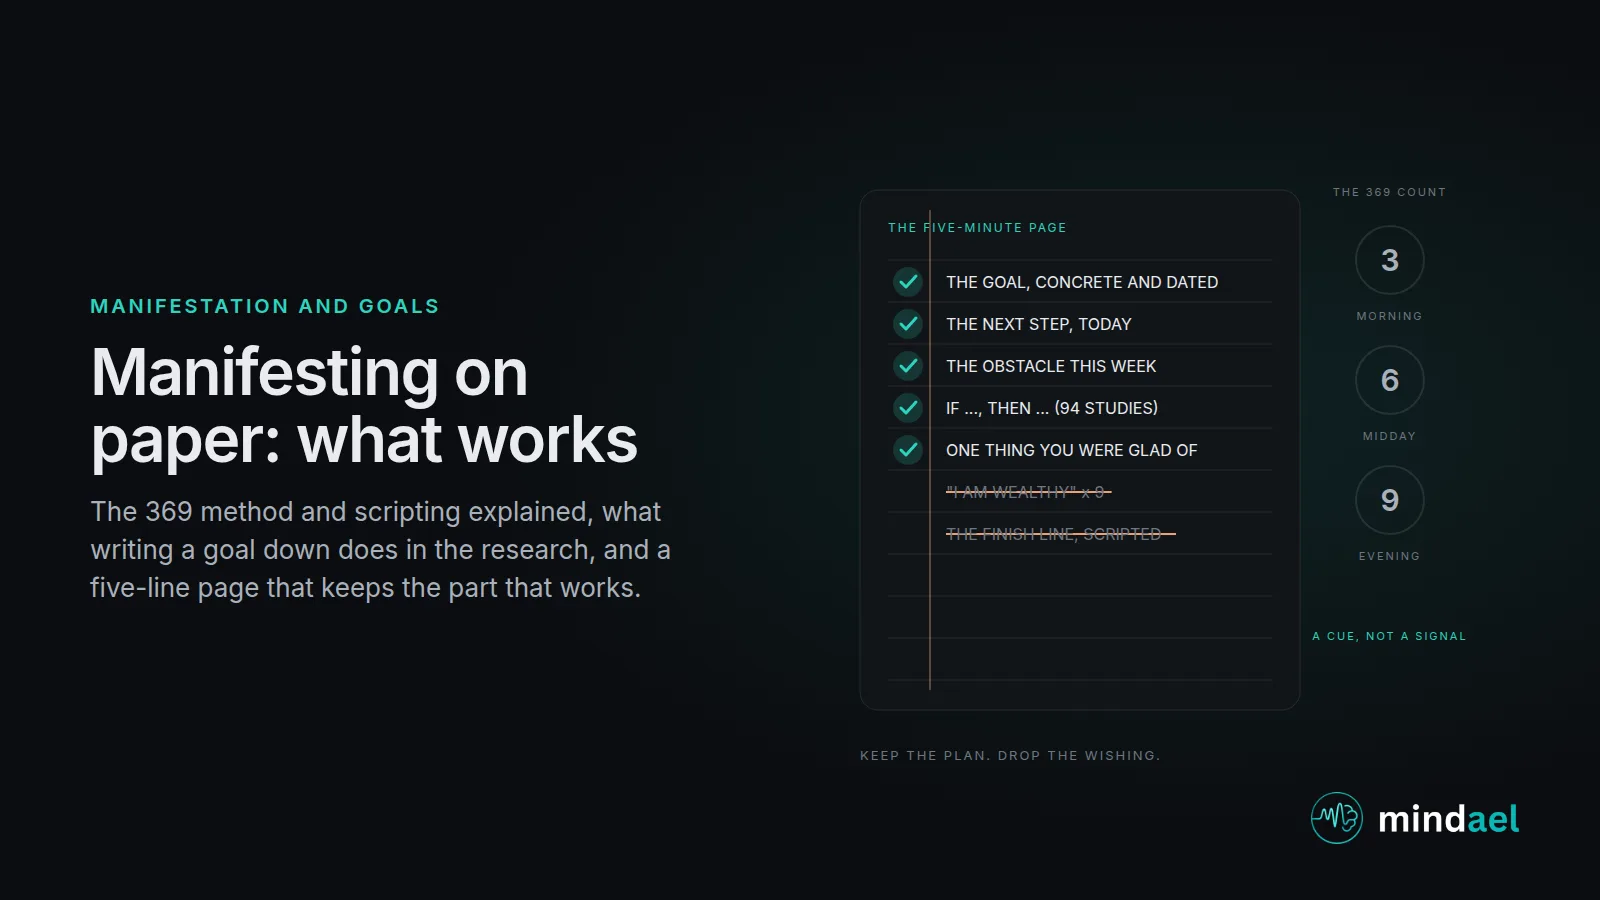Click the 'EVENING' label
The image size is (1600, 900).
click(x=1389, y=556)
